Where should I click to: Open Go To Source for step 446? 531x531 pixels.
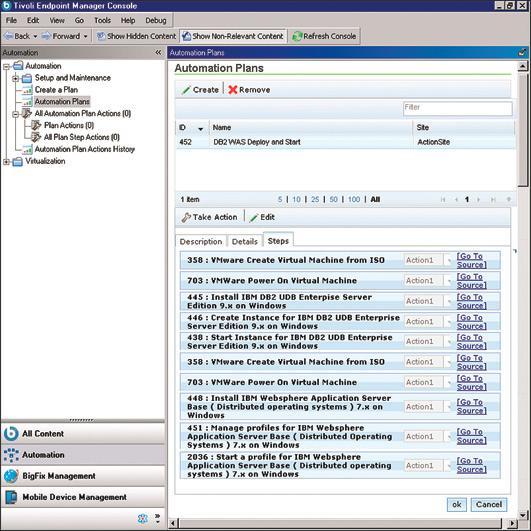471,322
